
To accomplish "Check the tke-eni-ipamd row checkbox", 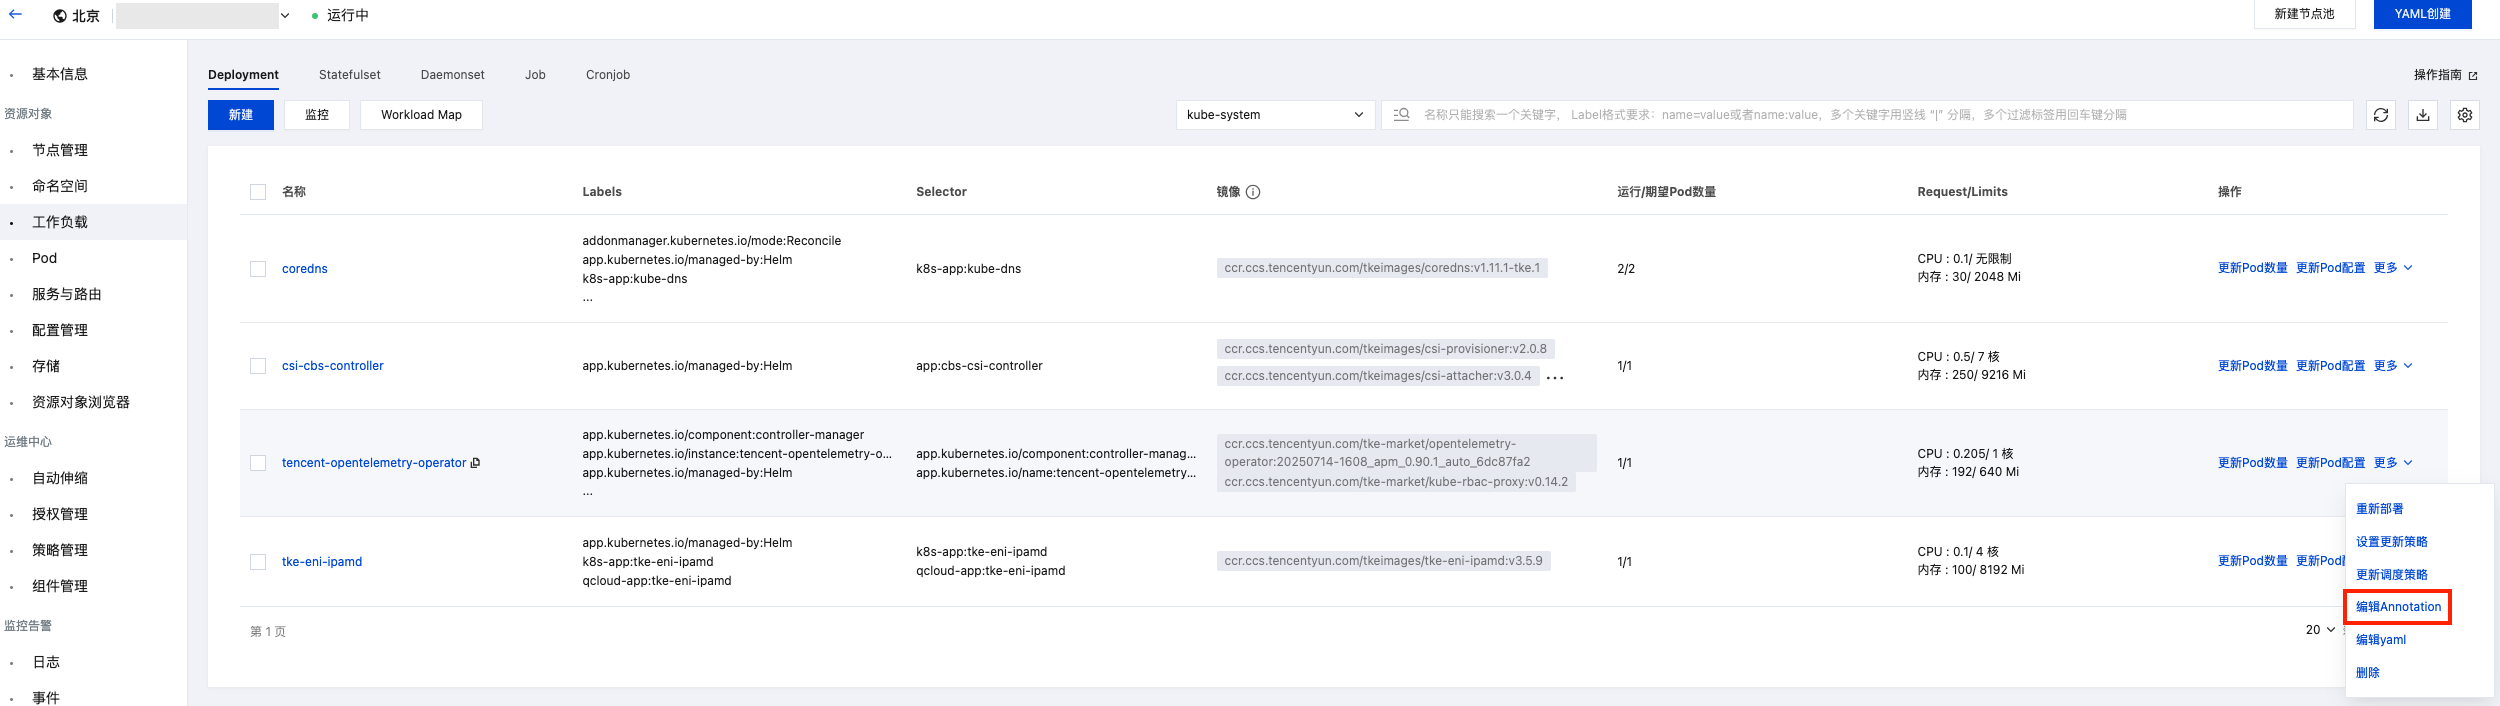I will (258, 562).
